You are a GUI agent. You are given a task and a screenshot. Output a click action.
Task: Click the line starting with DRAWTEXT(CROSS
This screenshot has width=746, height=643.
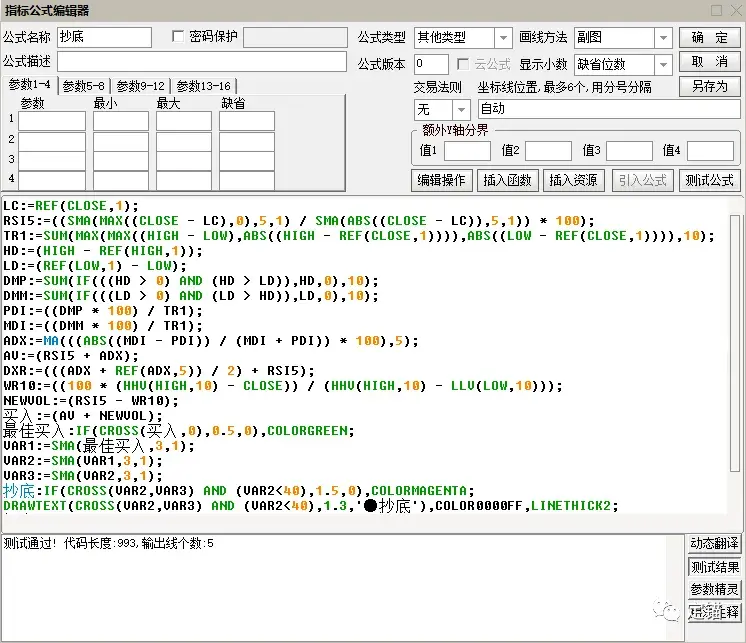311,506
